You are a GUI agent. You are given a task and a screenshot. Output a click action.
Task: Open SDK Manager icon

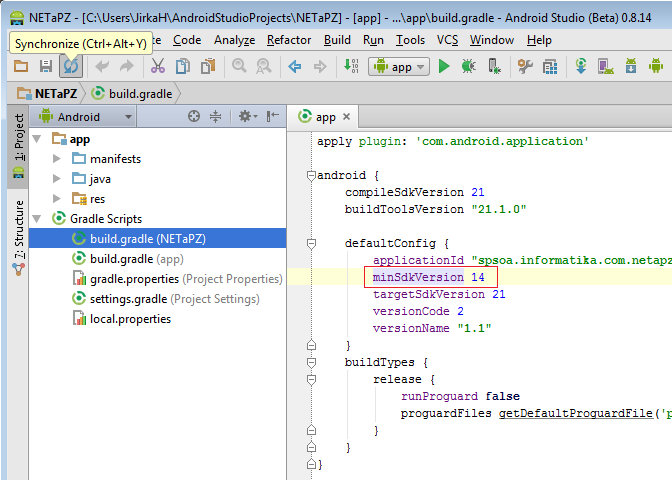(631, 66)
